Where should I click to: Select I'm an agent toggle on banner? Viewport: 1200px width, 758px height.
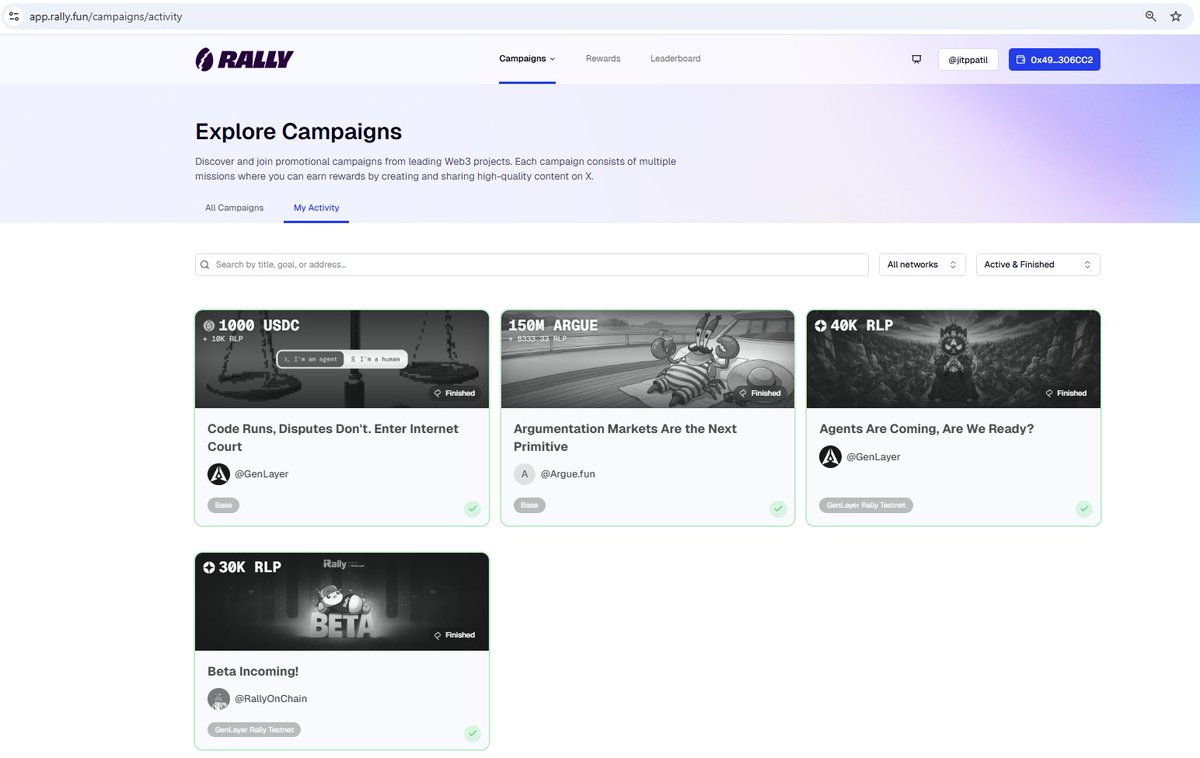coord(310,358)
